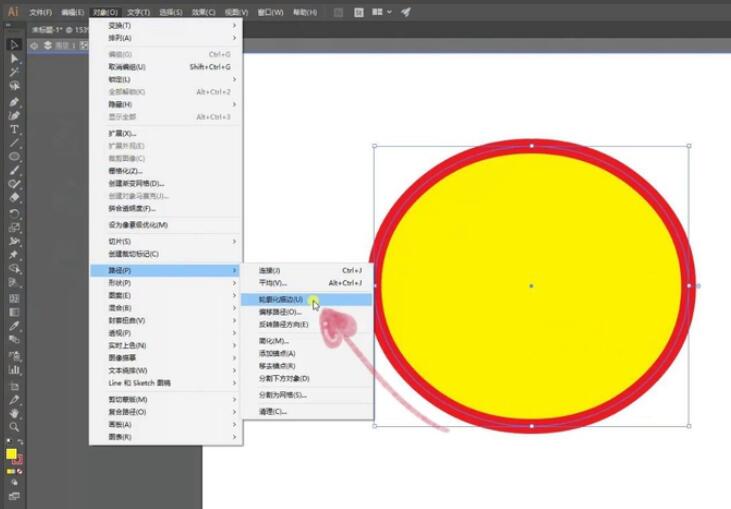Select the Symbol Sprayer tool

14,357
